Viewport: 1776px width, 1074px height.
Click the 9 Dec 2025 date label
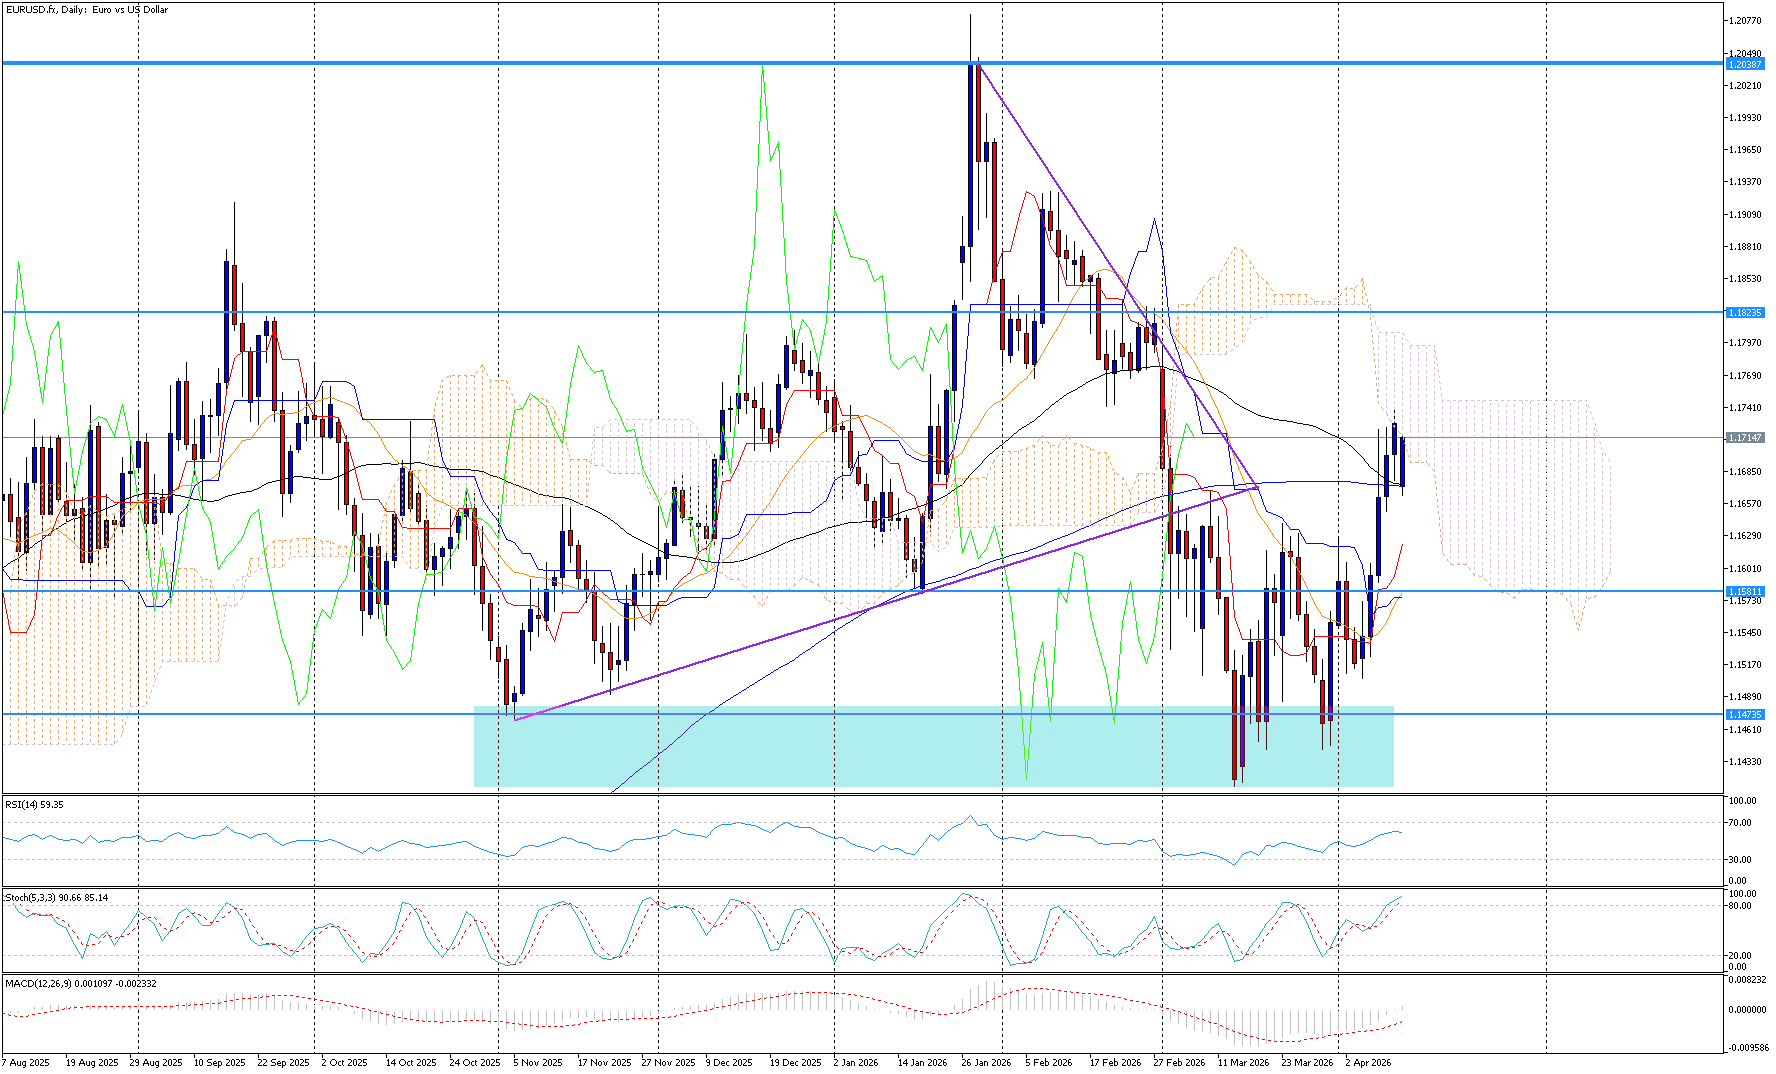point(729,1063)
